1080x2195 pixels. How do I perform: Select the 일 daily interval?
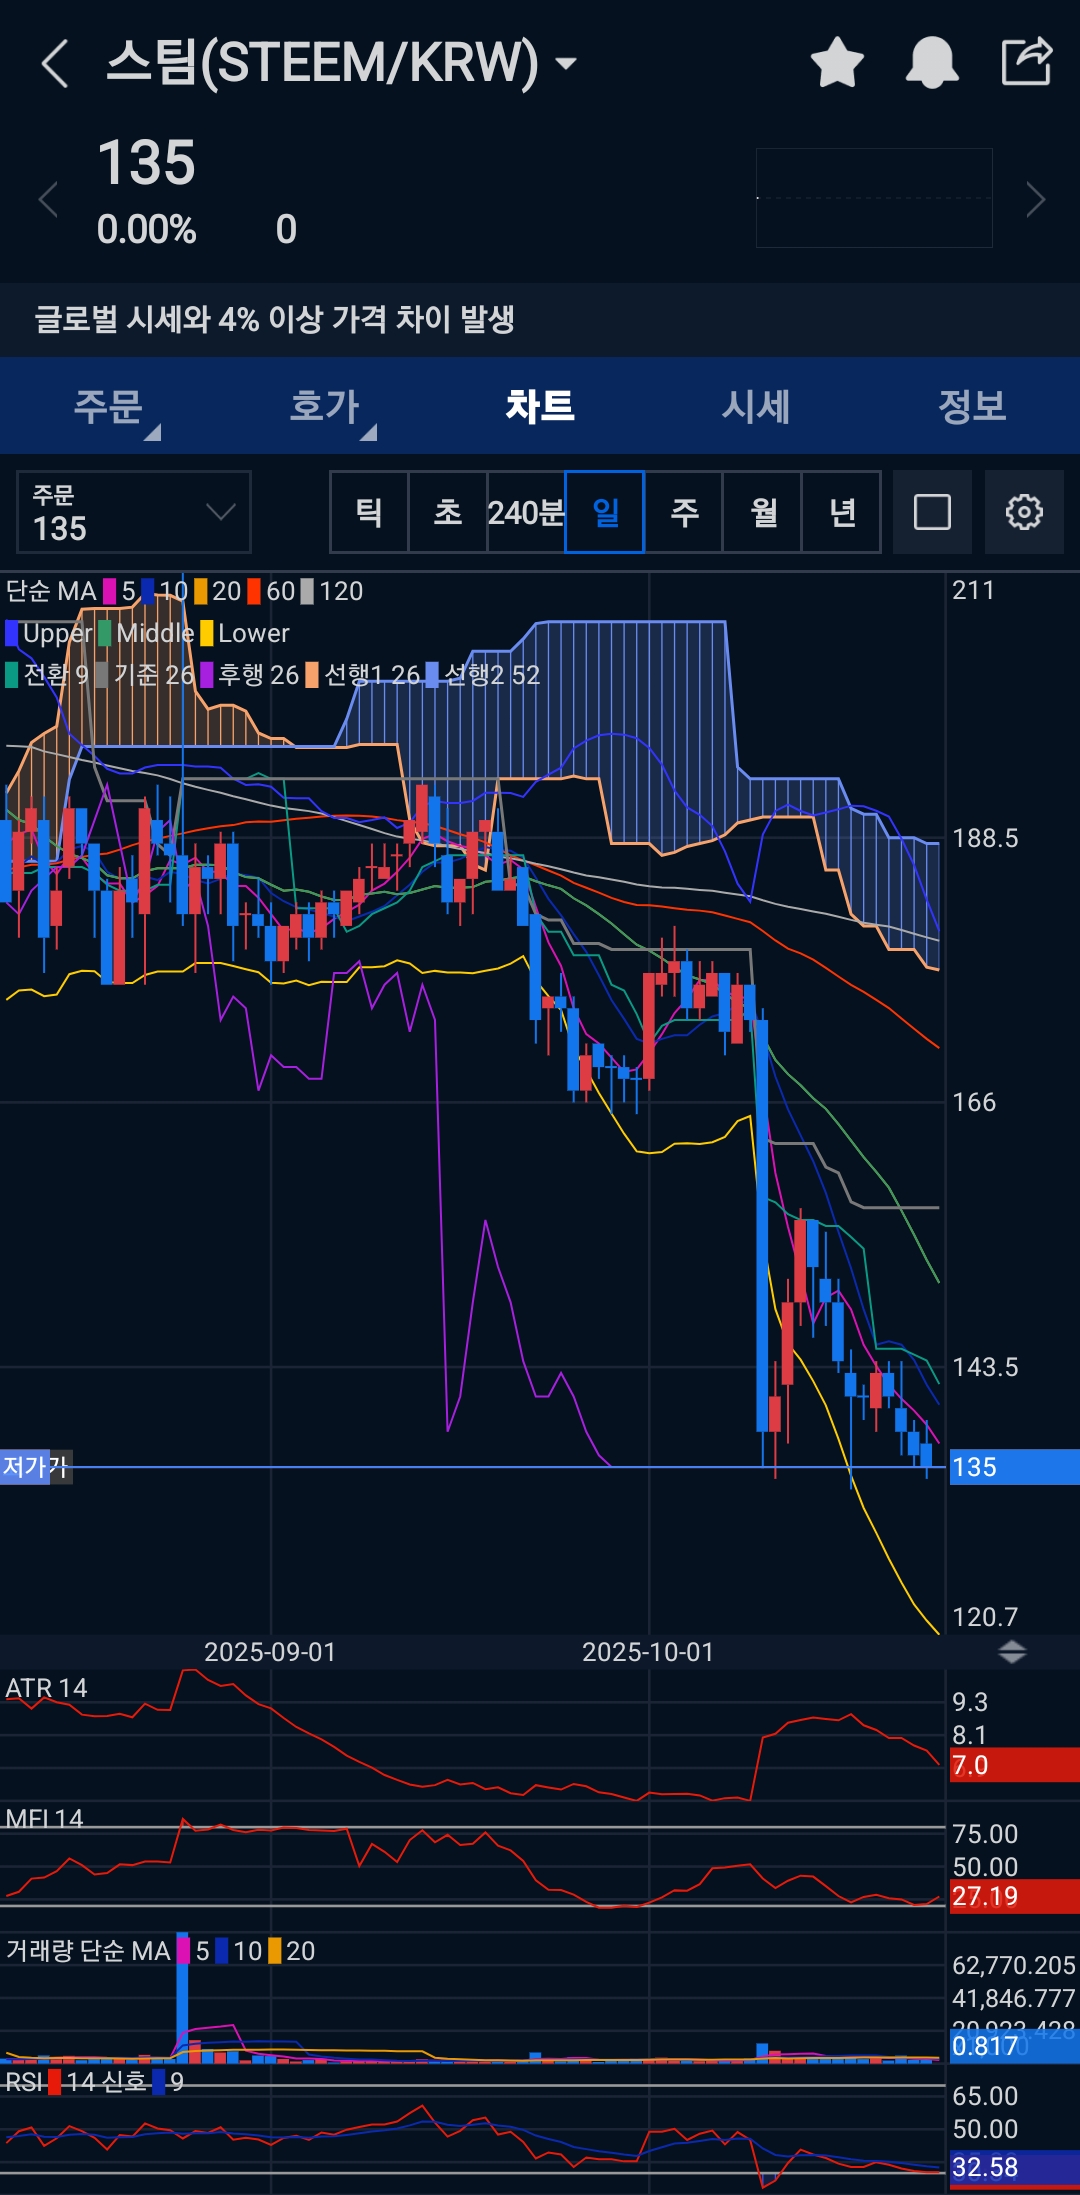605,512
